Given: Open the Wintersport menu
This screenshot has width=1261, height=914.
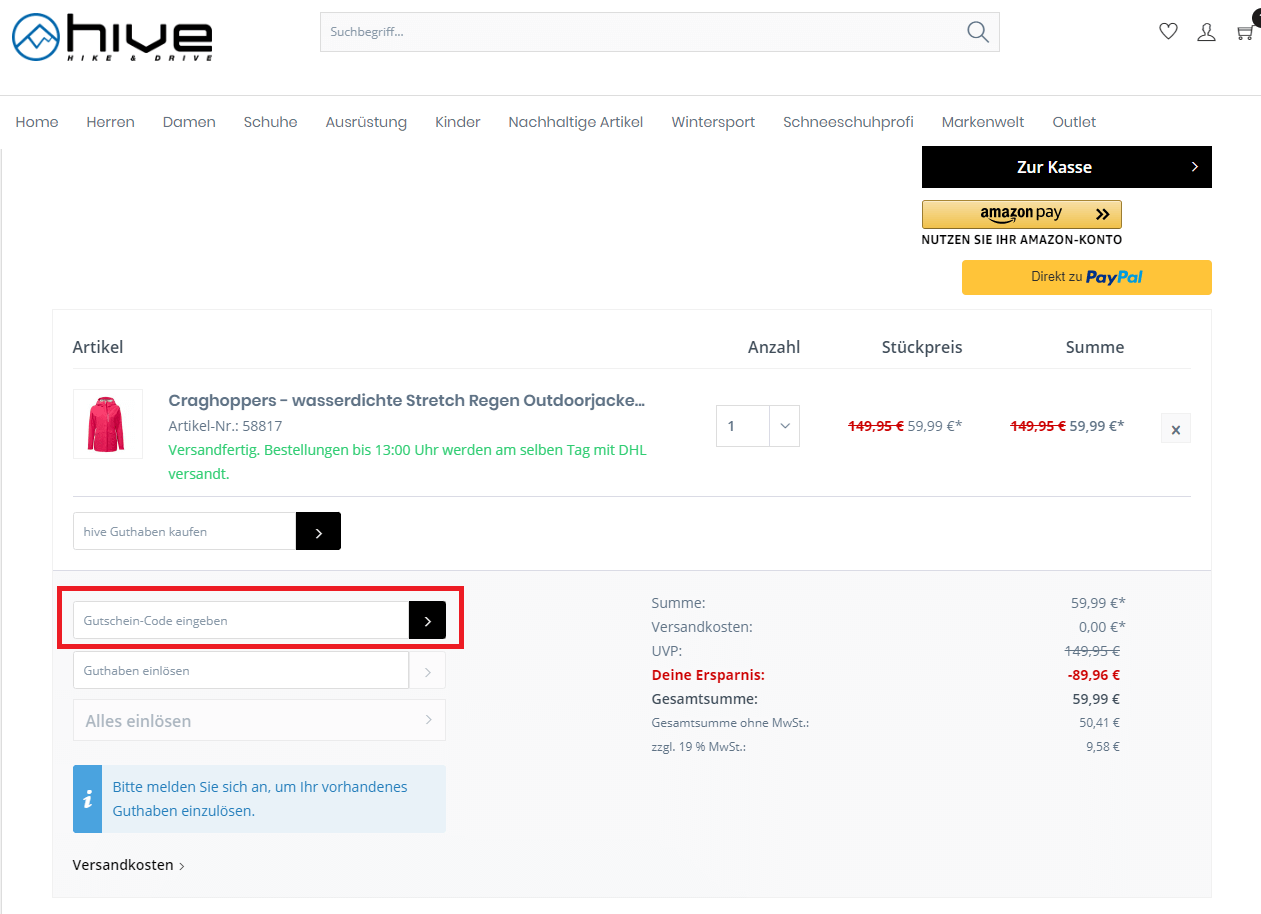Looking at the screenshot, I should pos(713,122).
